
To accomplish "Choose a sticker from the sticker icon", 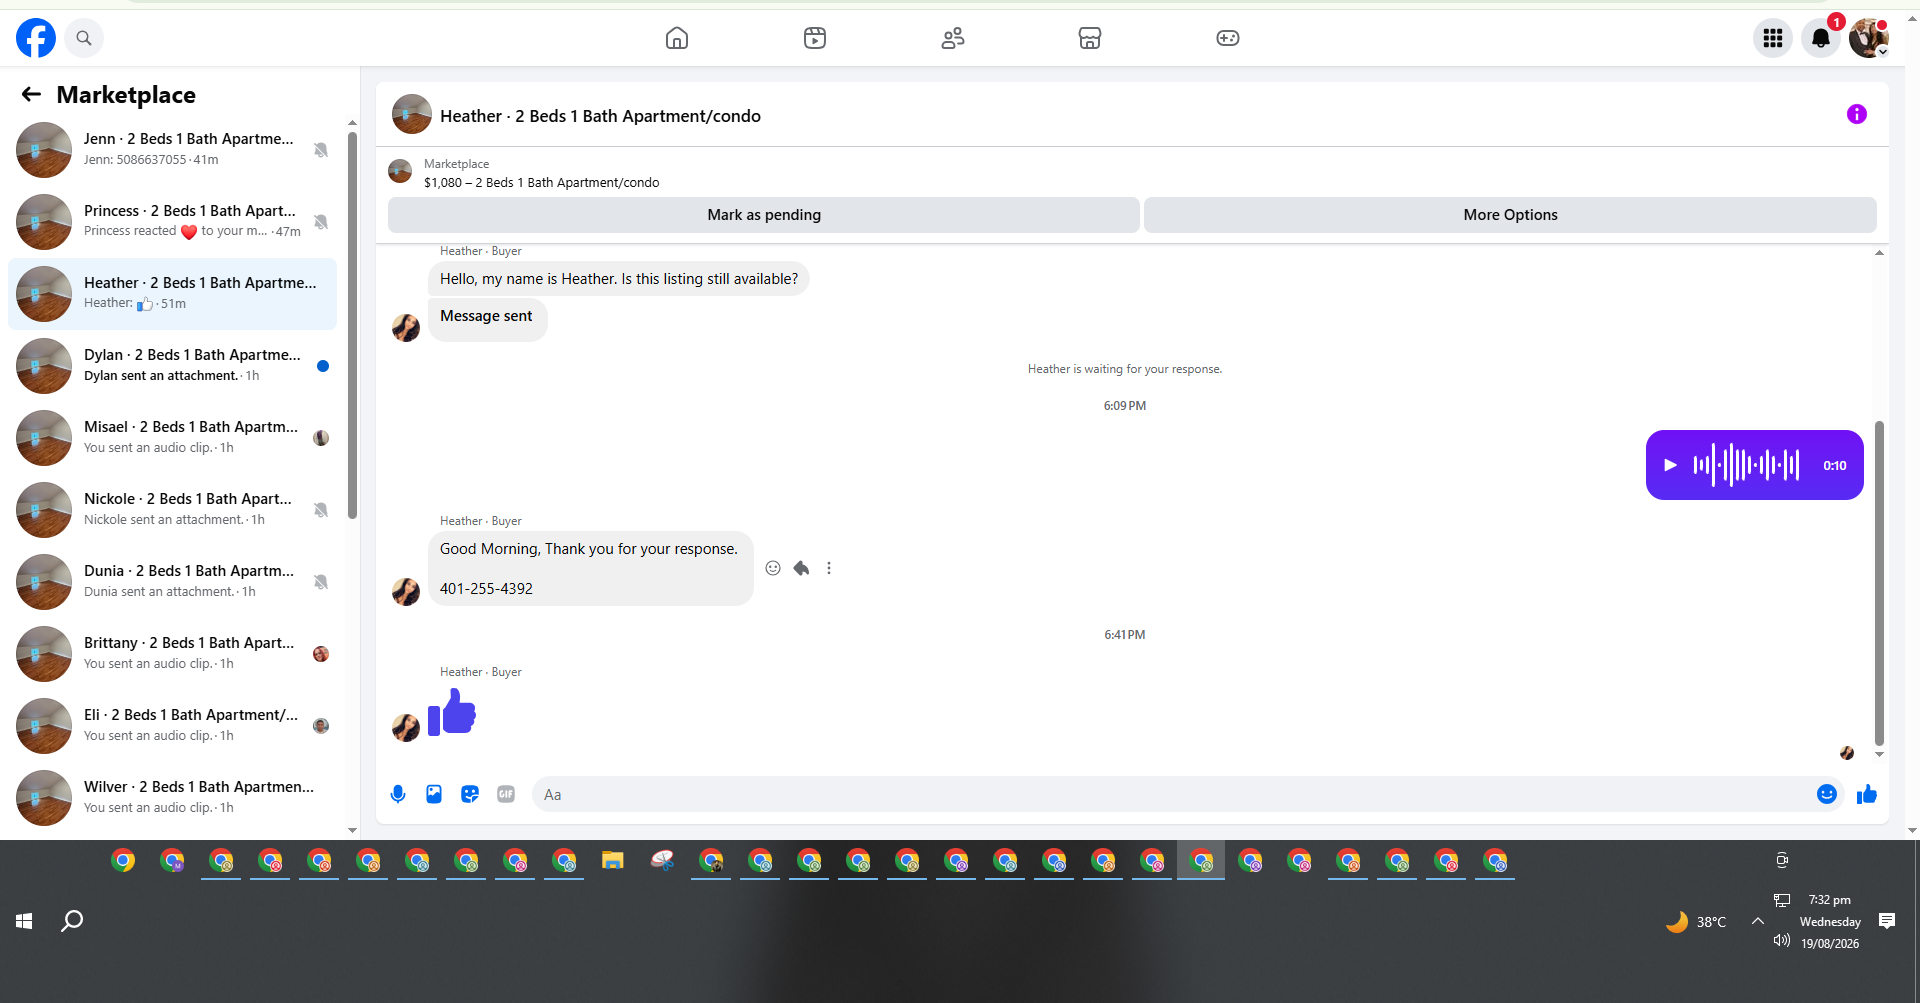I will pos(470,794).
